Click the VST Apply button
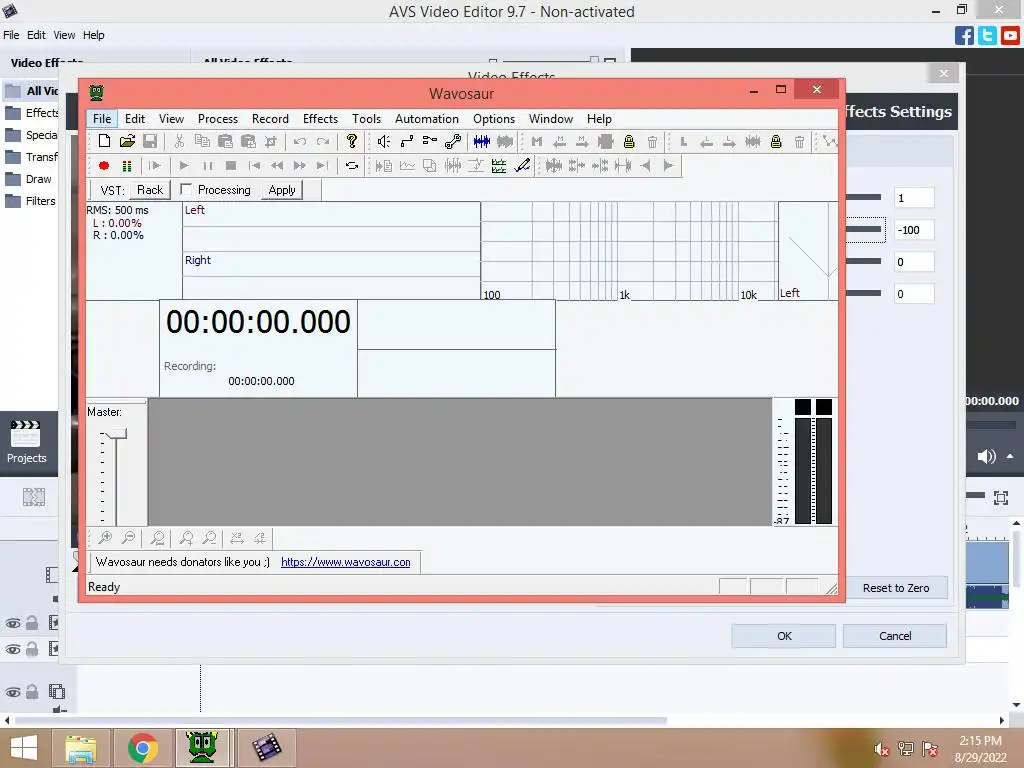1024x768 pixels. [x=281, y=190]
